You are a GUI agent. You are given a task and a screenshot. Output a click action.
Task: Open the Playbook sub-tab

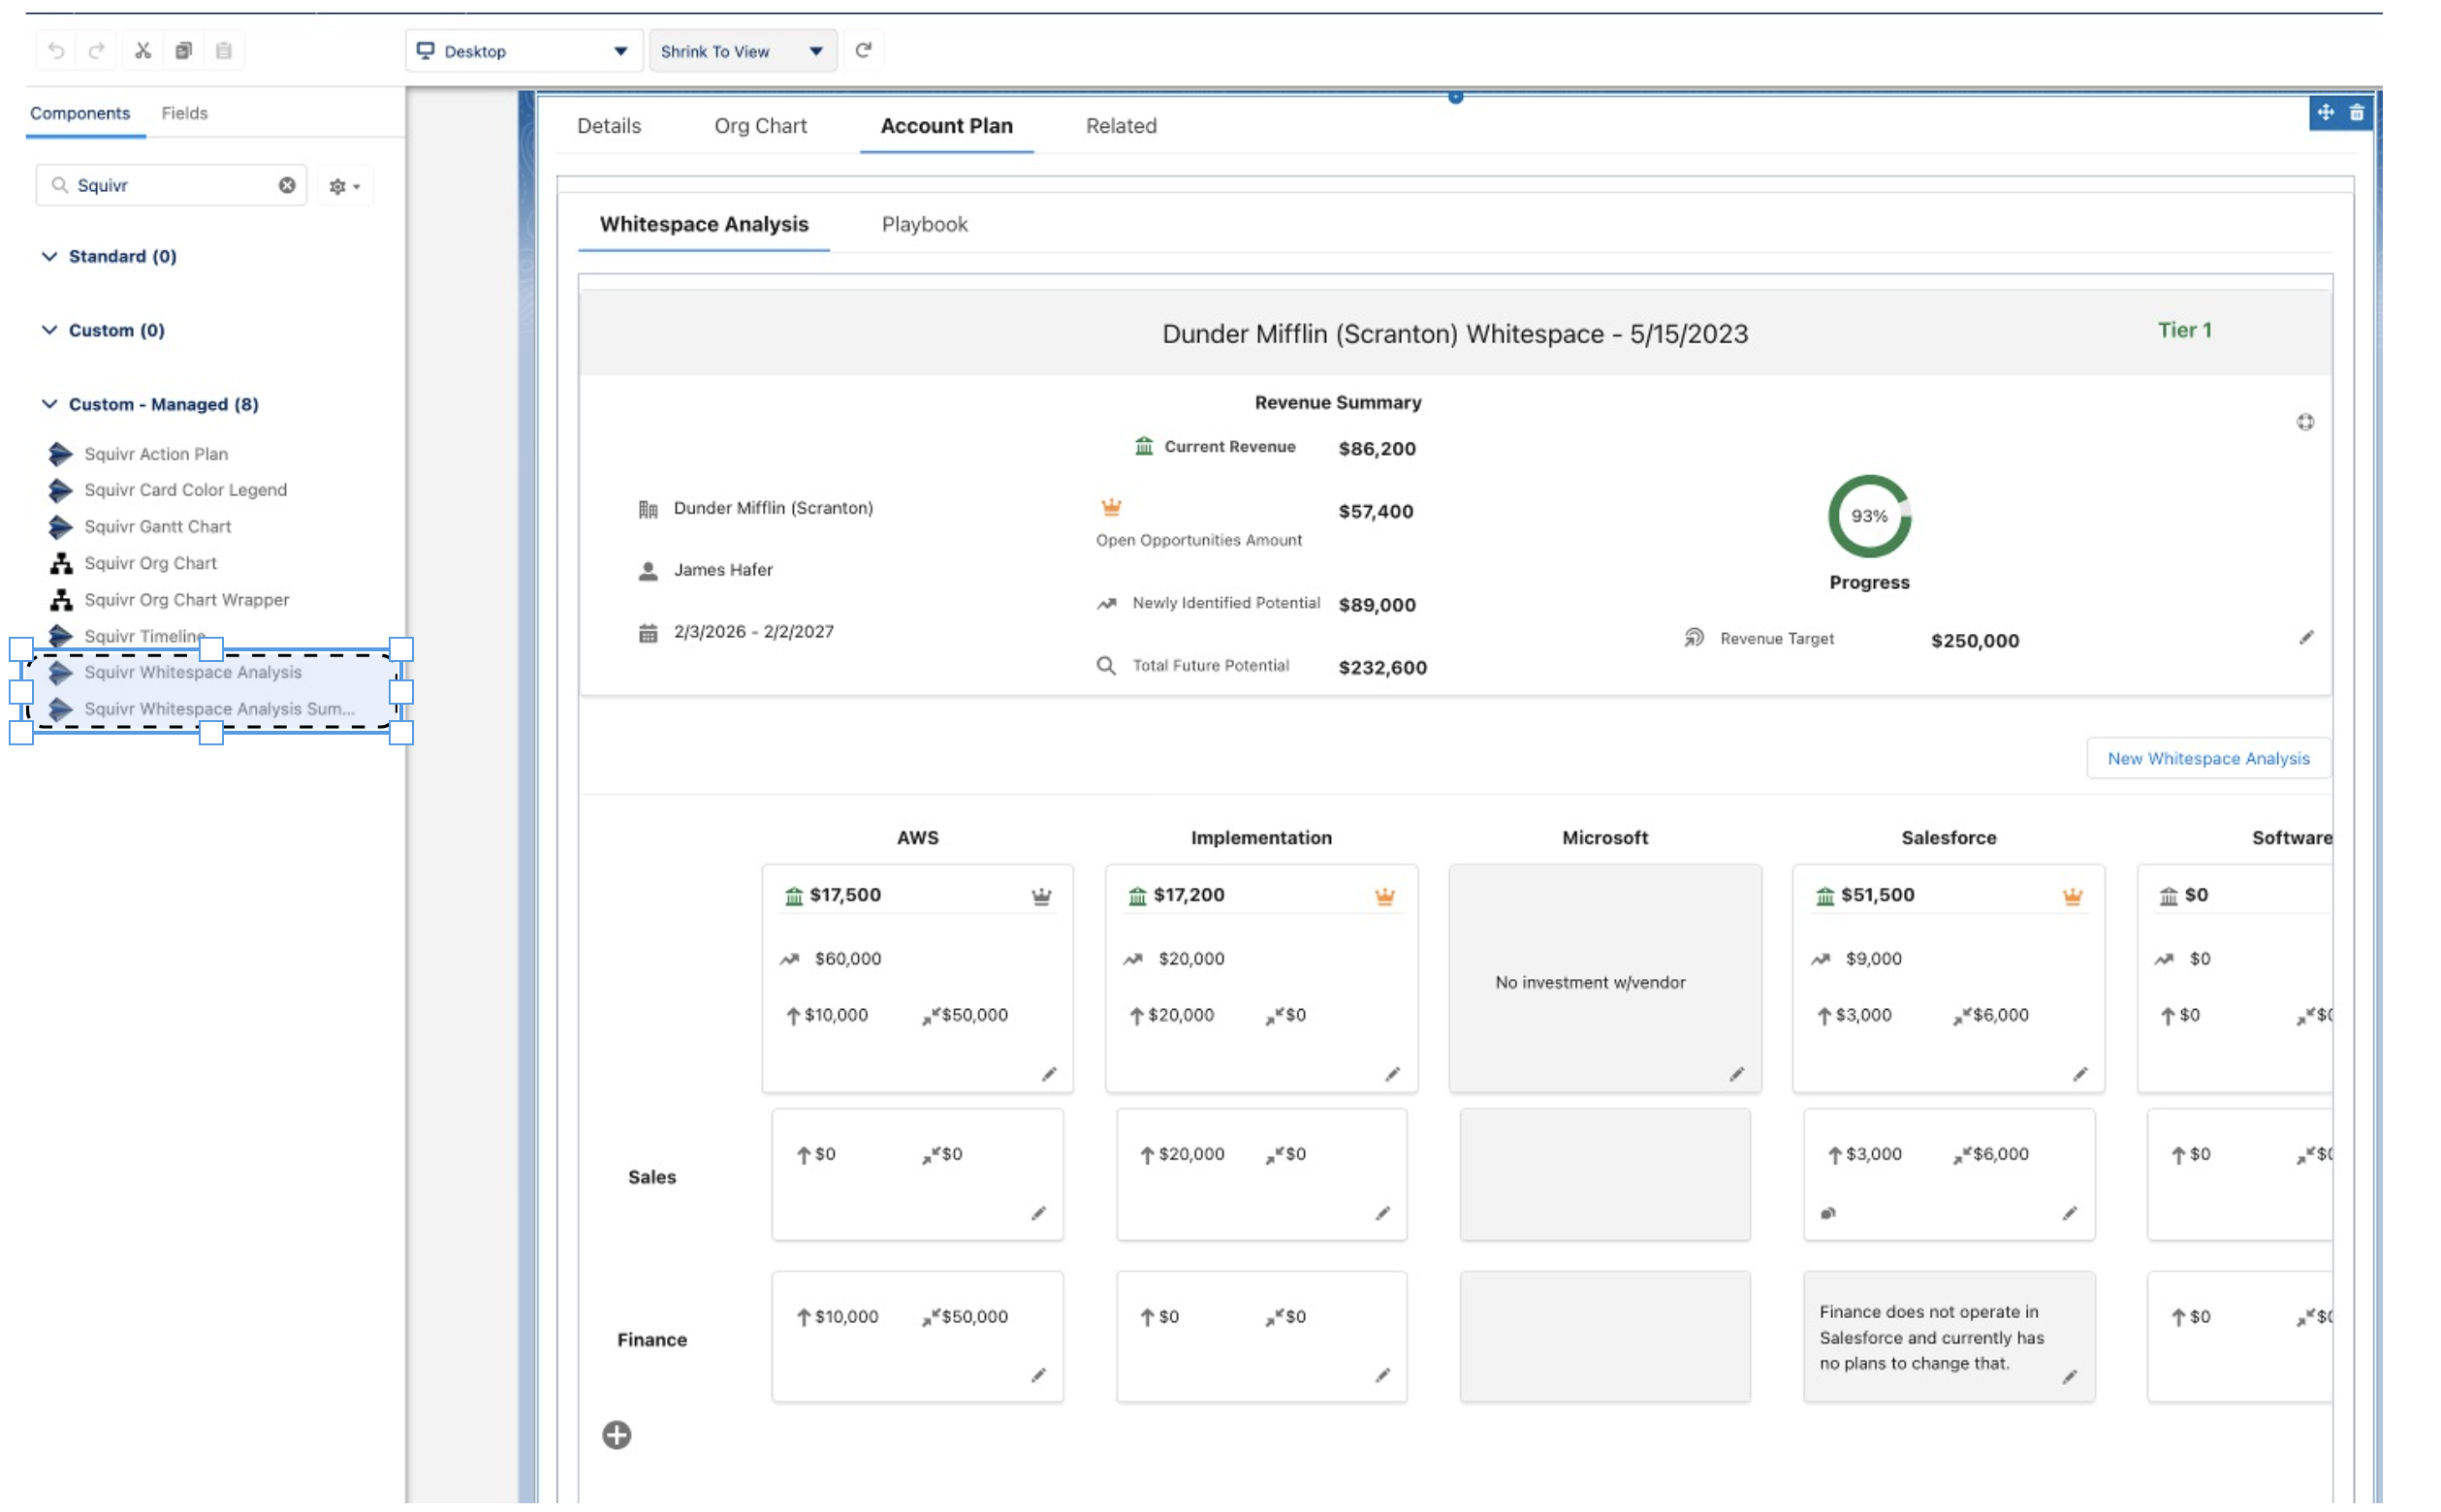(x=924, y=224)
